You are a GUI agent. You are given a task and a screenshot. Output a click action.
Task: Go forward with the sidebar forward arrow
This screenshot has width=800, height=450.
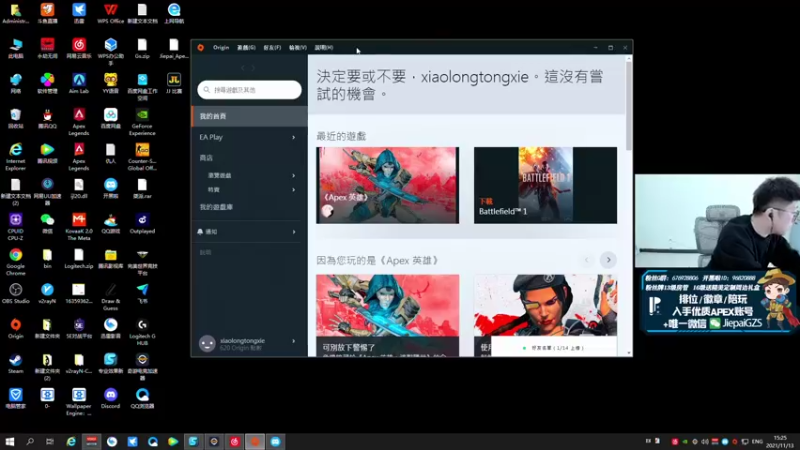point(253,68)
